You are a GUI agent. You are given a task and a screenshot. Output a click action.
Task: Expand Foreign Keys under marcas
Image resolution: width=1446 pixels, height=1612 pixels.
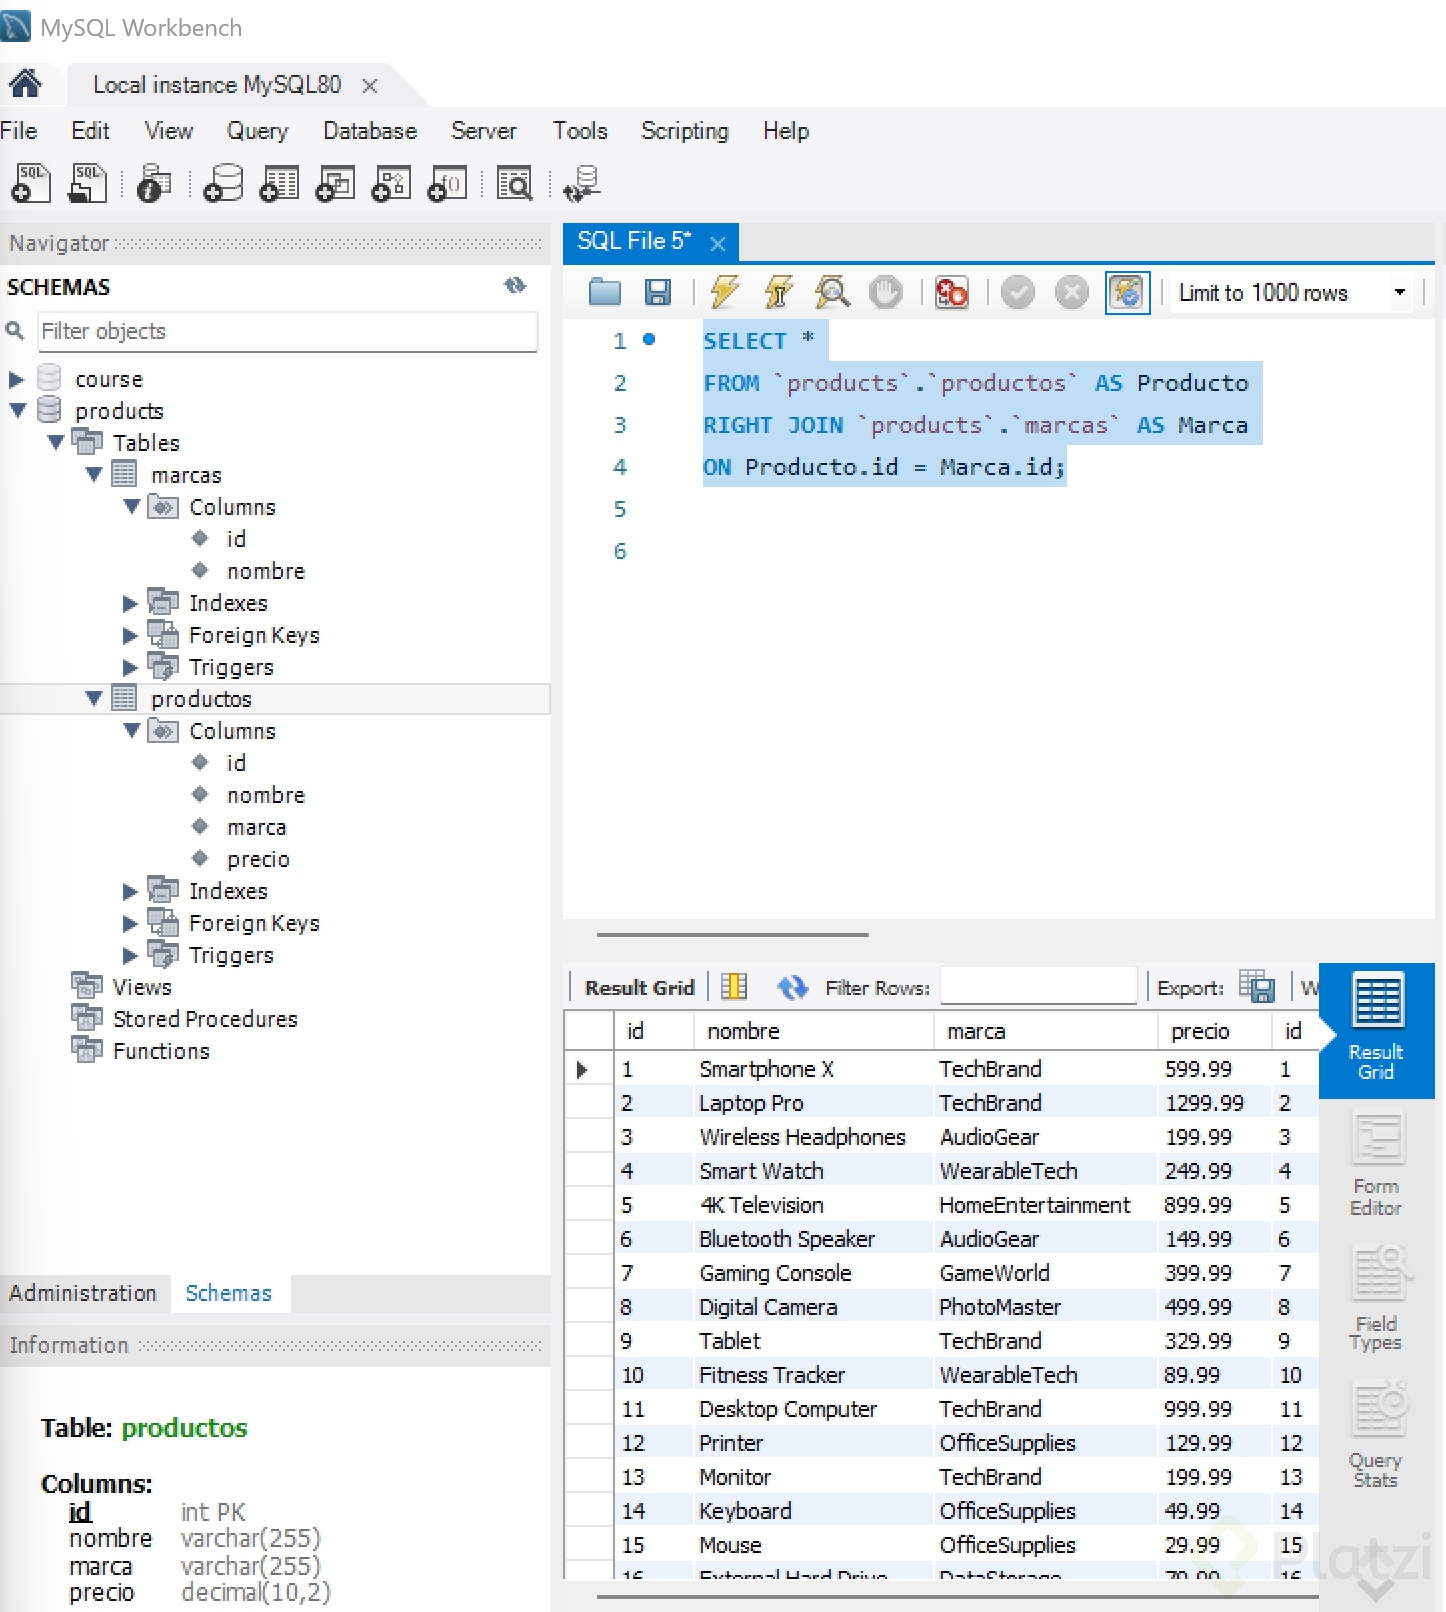[130, 635]
